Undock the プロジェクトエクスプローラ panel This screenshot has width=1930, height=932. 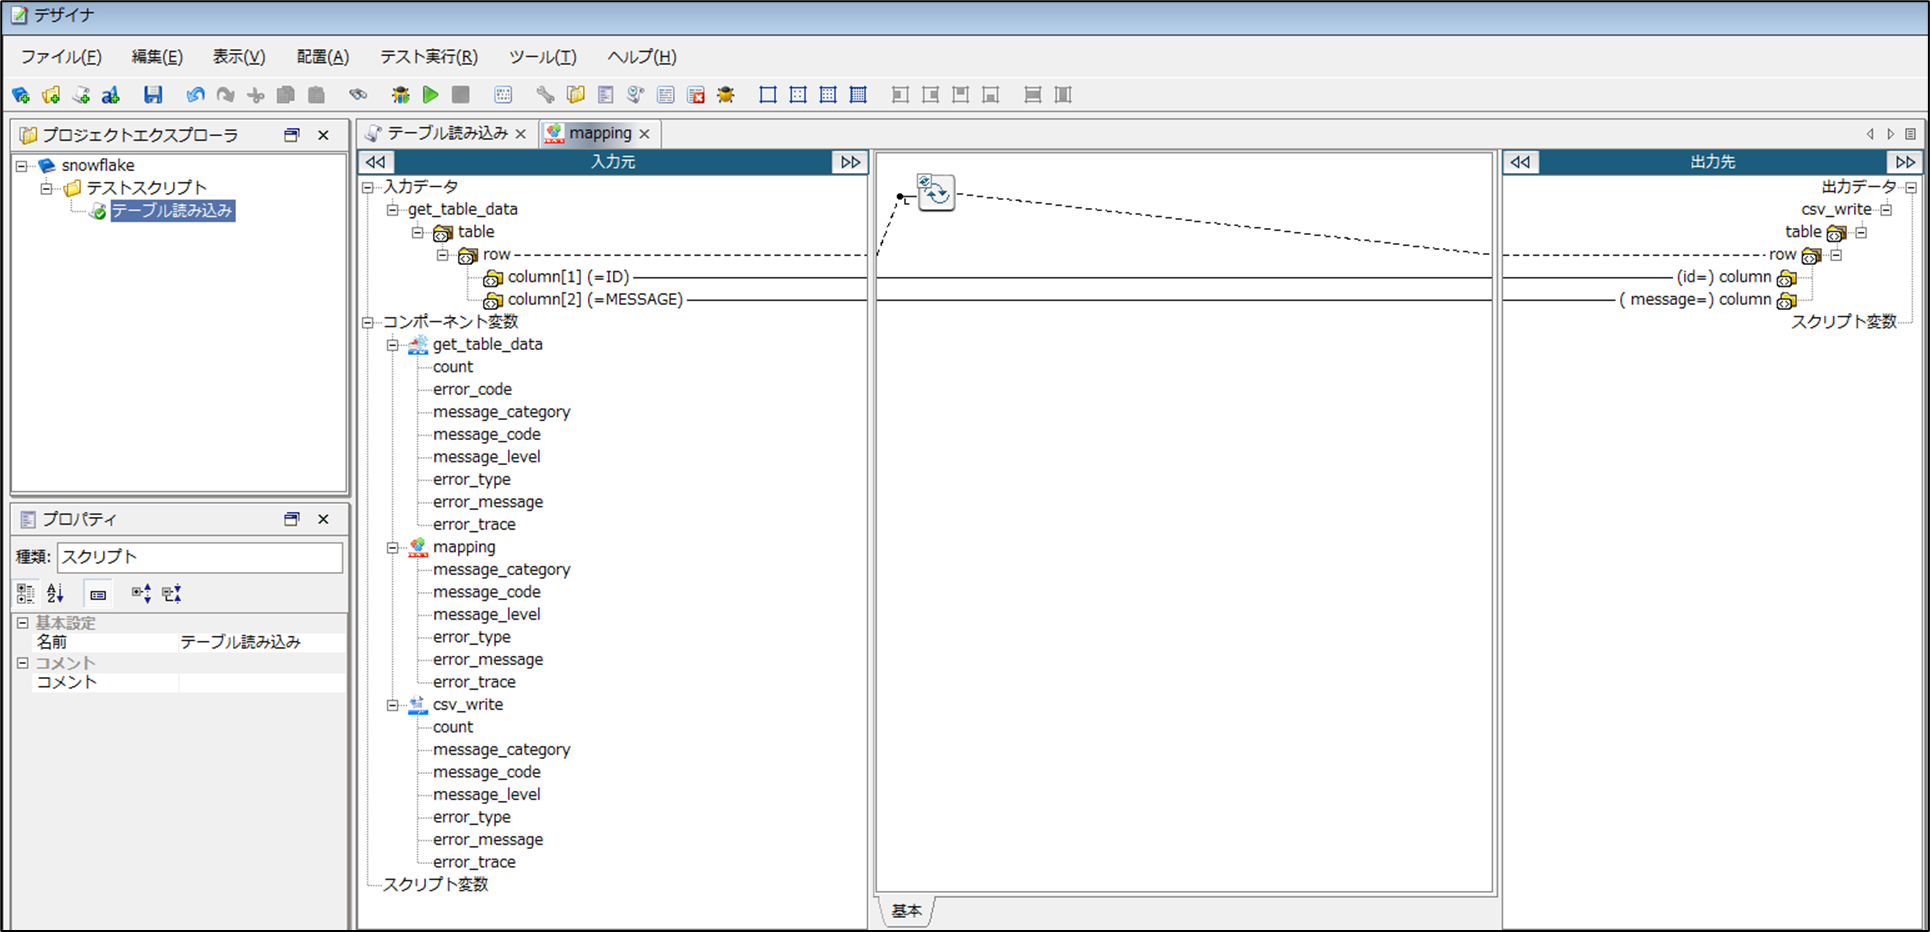pyautogui.click(x=292, y=135)
